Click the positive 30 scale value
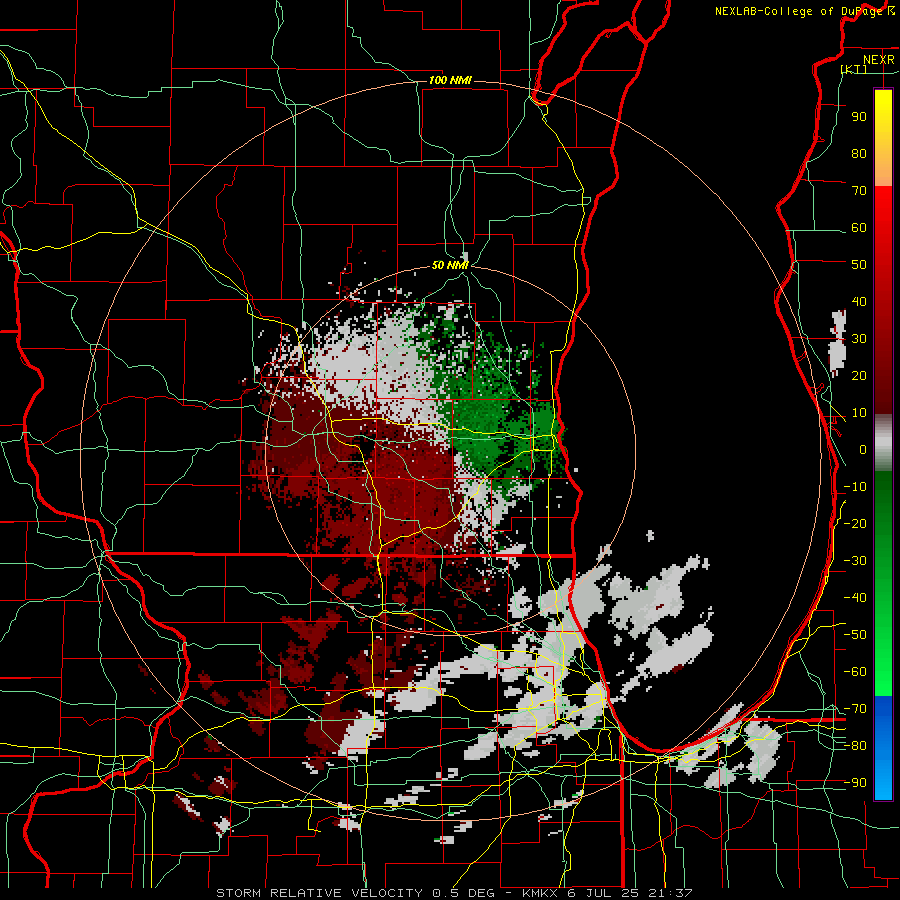Screen dimensions: 900x900 (x=859, y=339)
